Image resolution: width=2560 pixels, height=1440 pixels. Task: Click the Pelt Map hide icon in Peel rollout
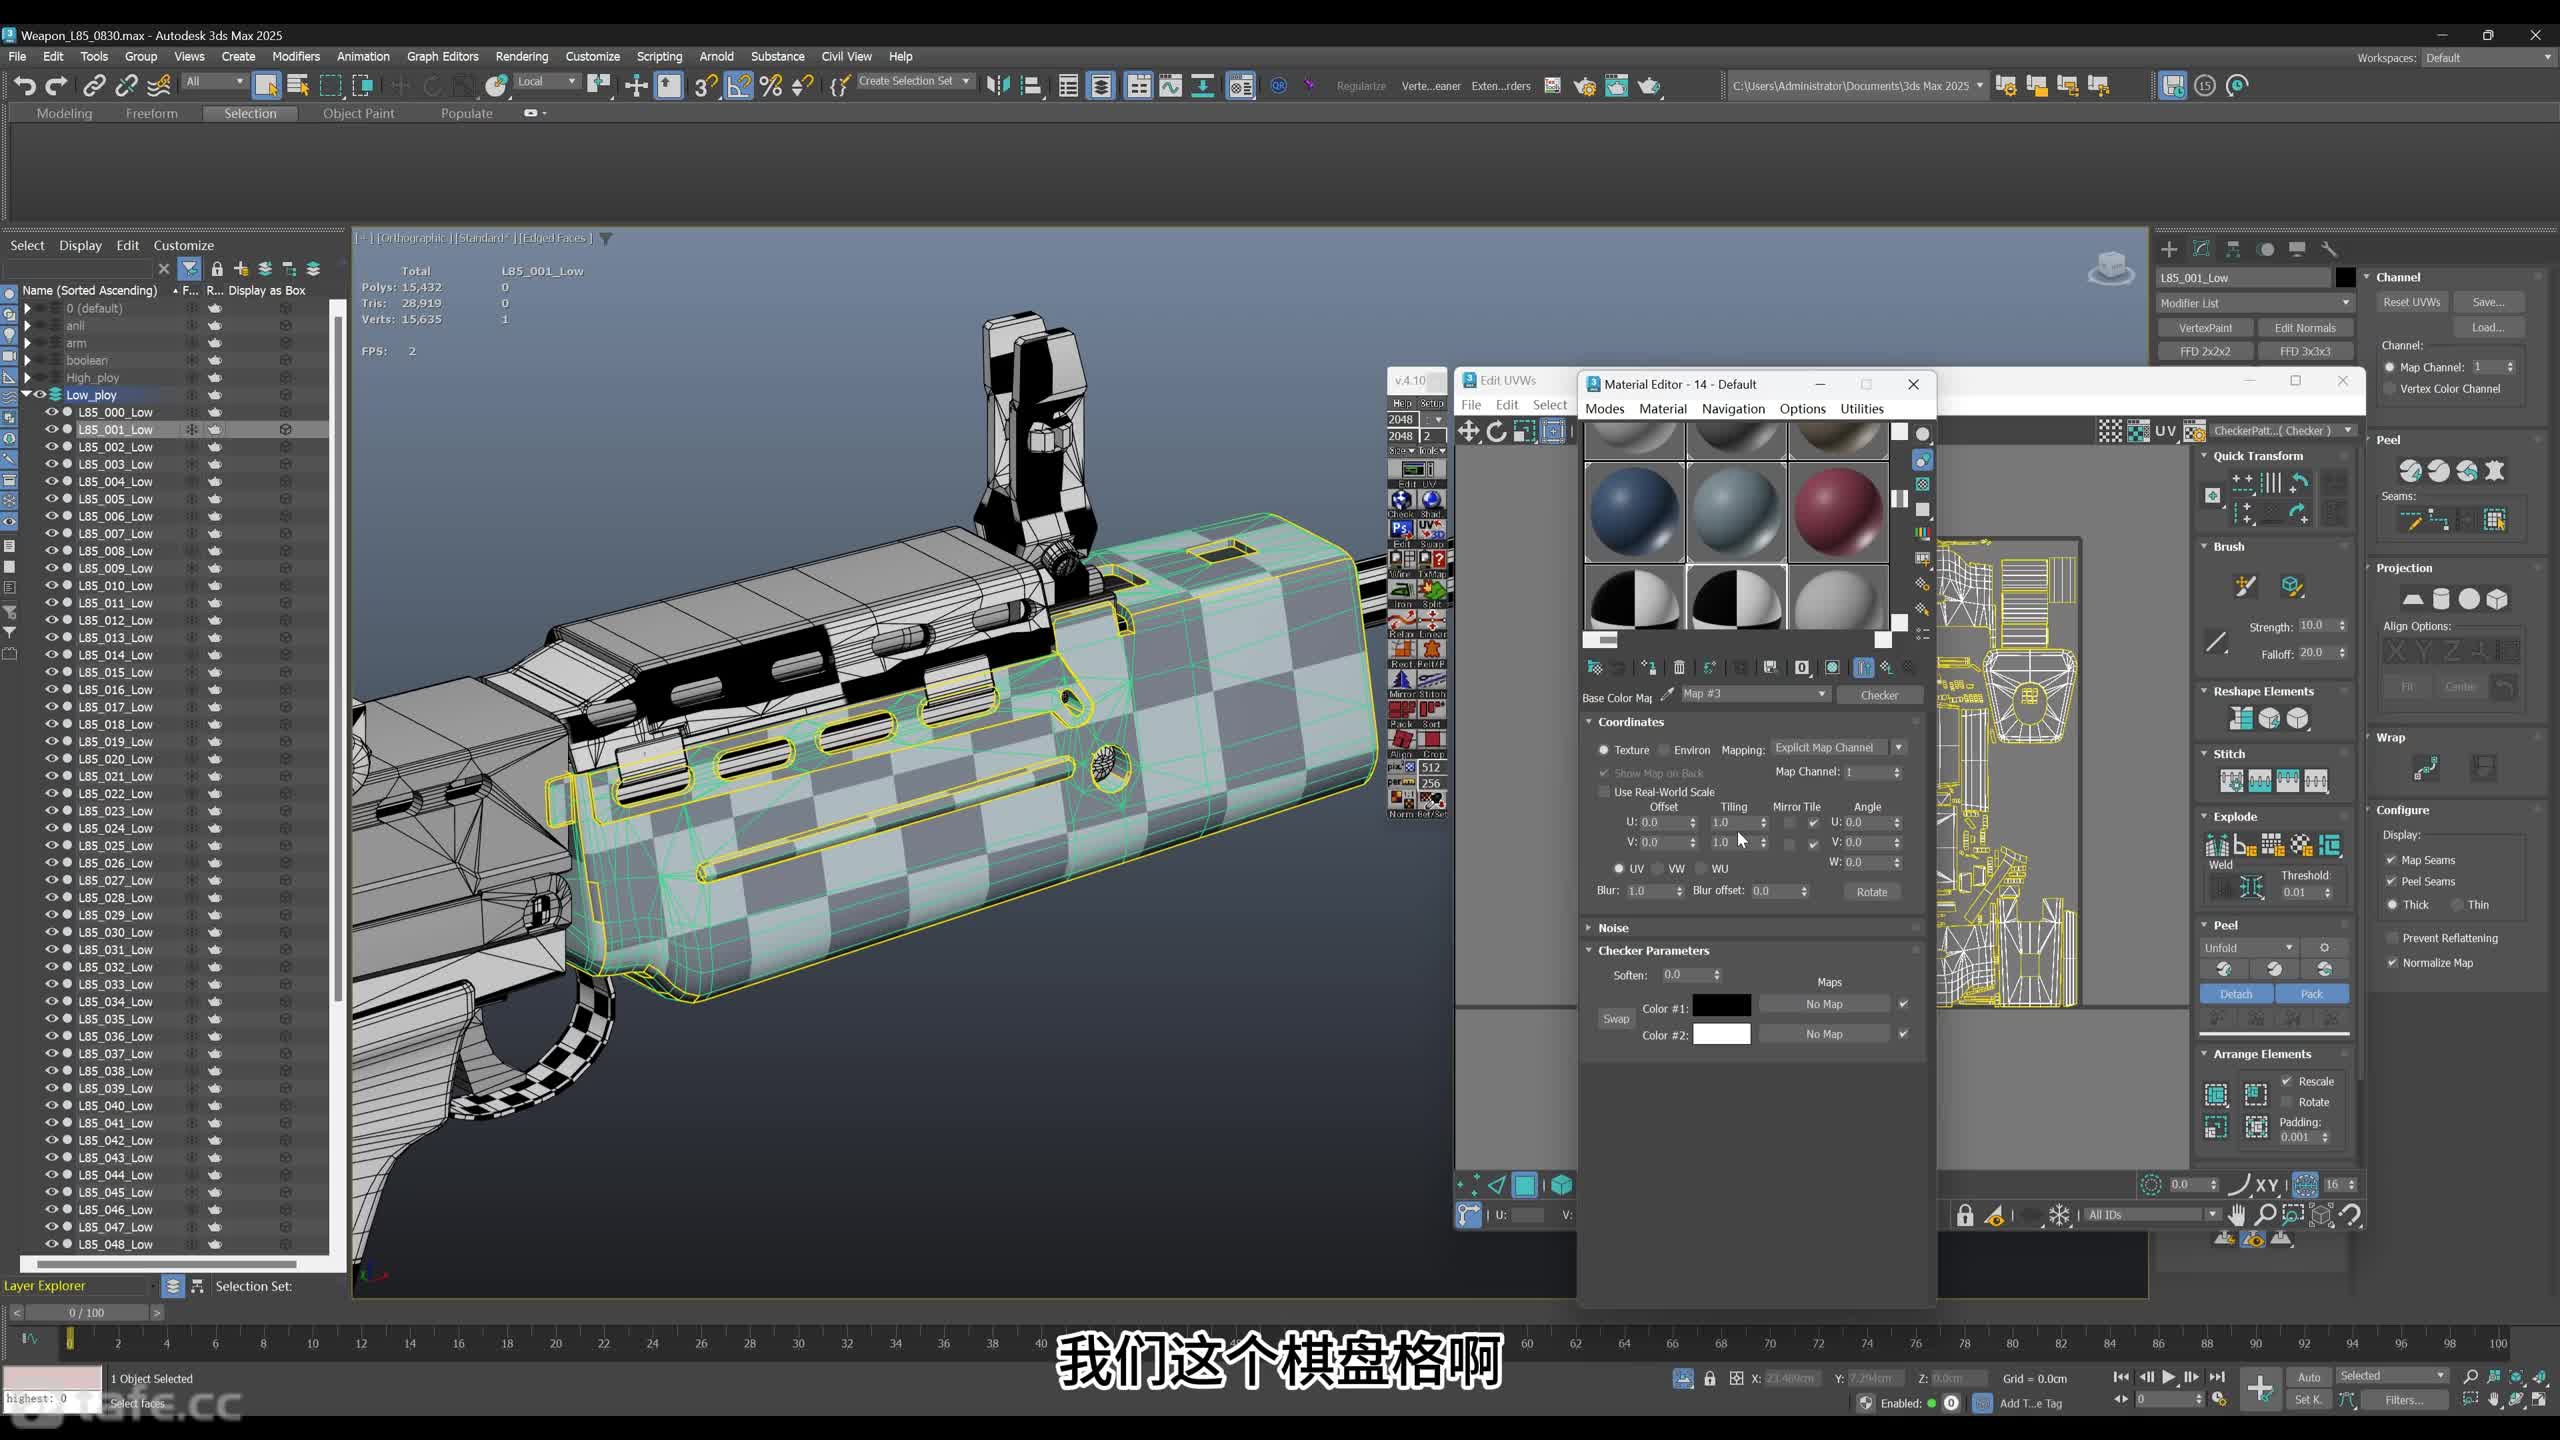pos(2495,471)
